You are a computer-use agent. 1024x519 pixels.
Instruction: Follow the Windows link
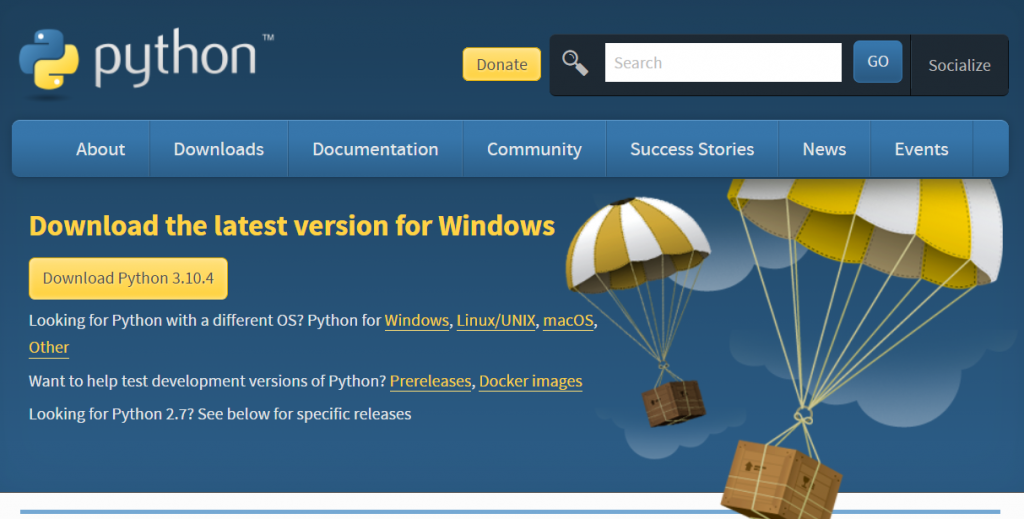(x=417, y=321)
